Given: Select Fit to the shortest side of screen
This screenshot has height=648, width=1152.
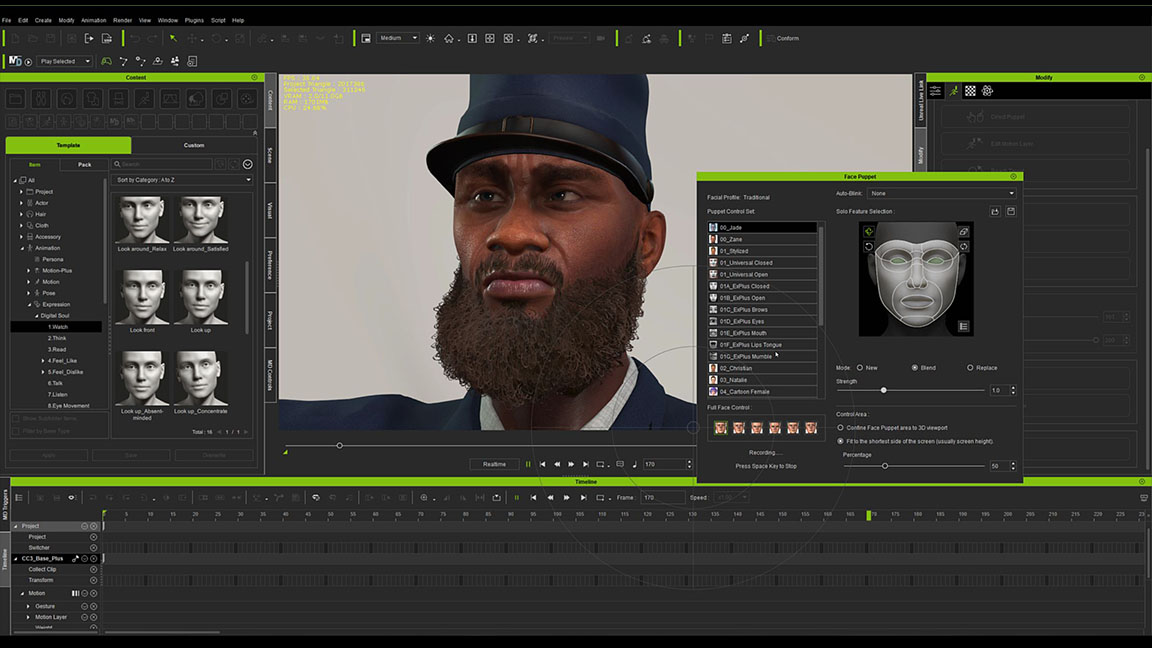Looking at the screenshot, I should 840,442.
